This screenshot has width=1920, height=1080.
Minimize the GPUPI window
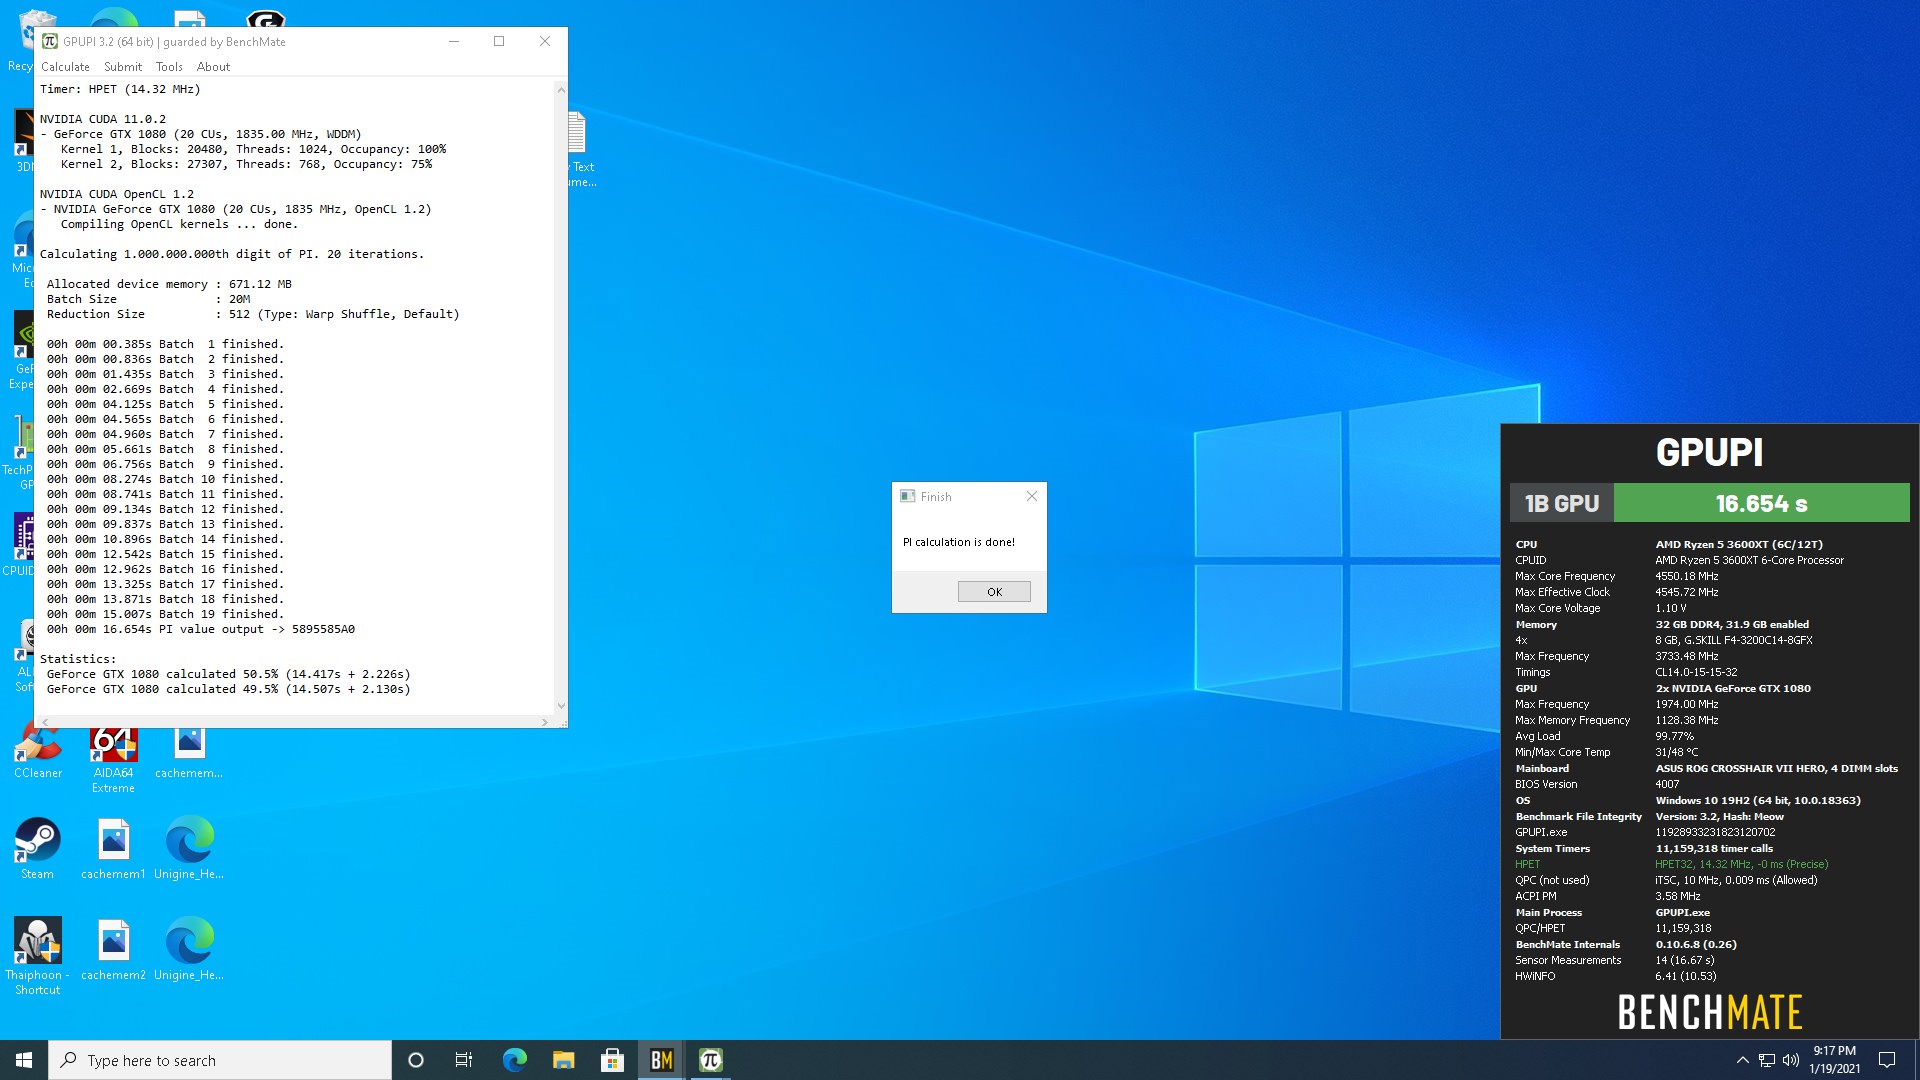454,41
